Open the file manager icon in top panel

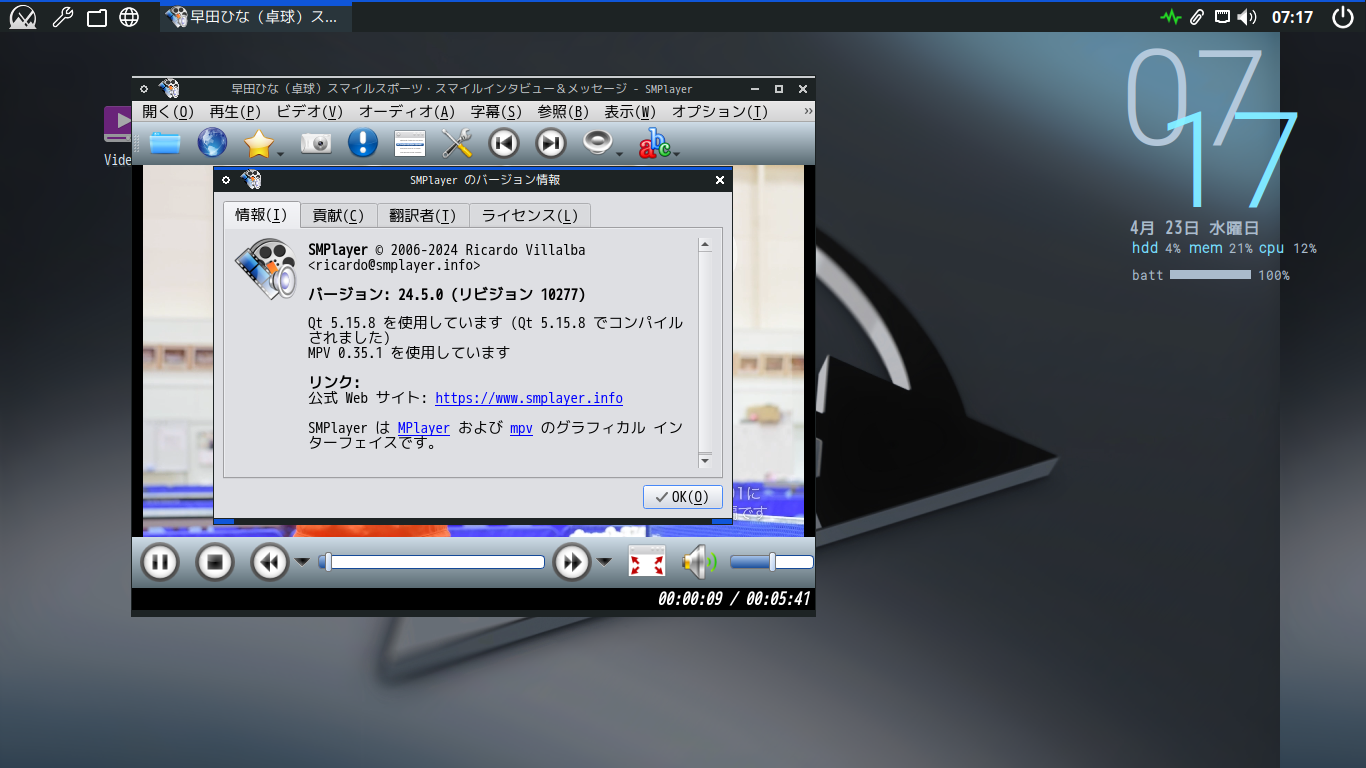96,17
